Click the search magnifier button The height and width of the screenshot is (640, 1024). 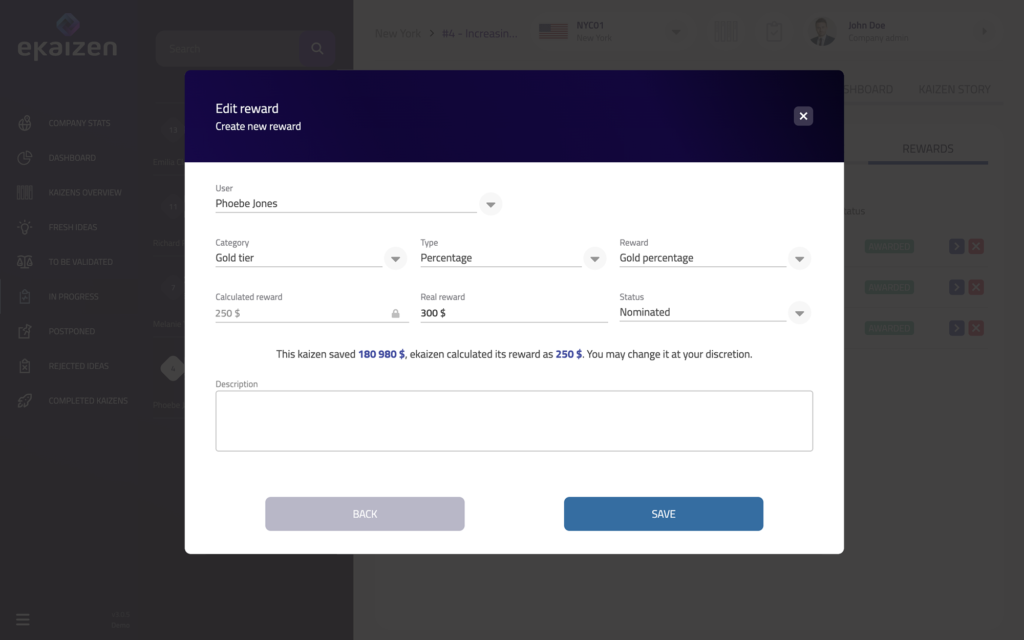click(317, 48)
